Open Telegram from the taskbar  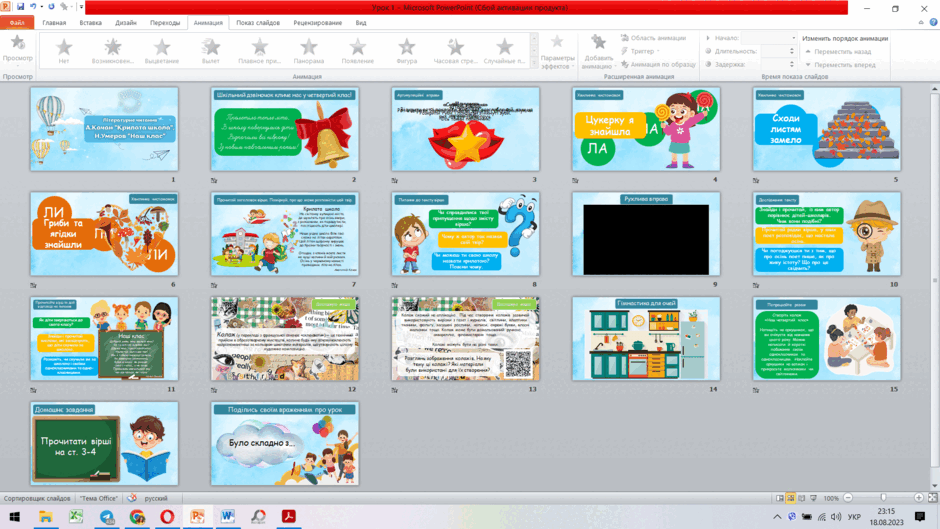coord(107,516)
